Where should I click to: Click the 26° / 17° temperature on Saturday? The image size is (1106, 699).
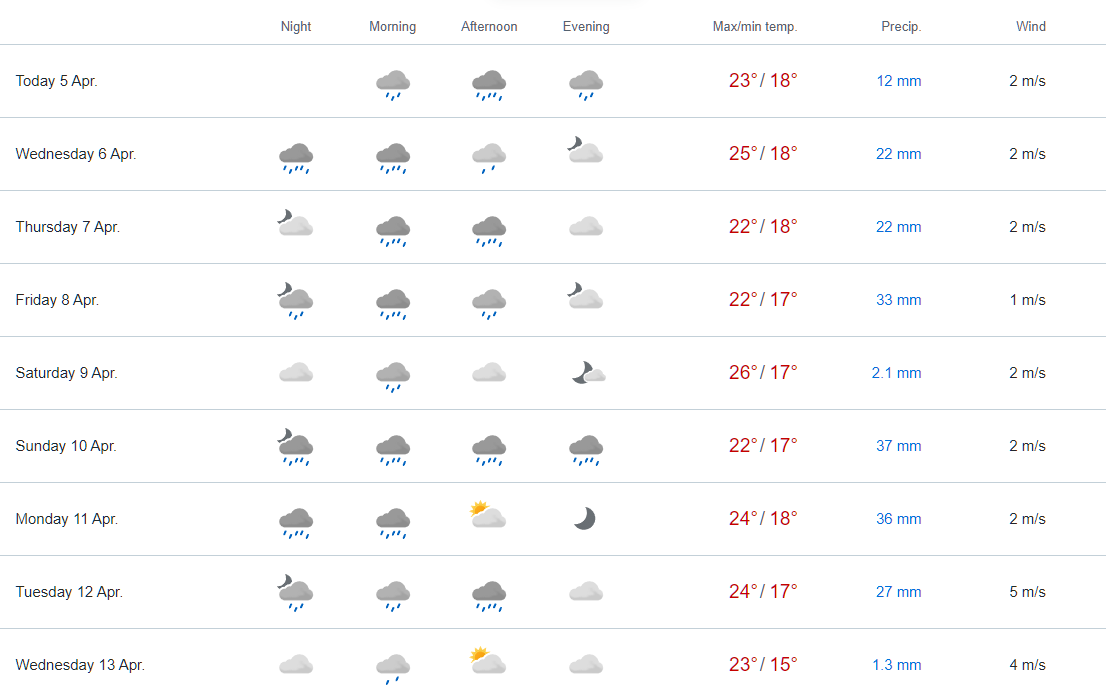coord(762,372)
